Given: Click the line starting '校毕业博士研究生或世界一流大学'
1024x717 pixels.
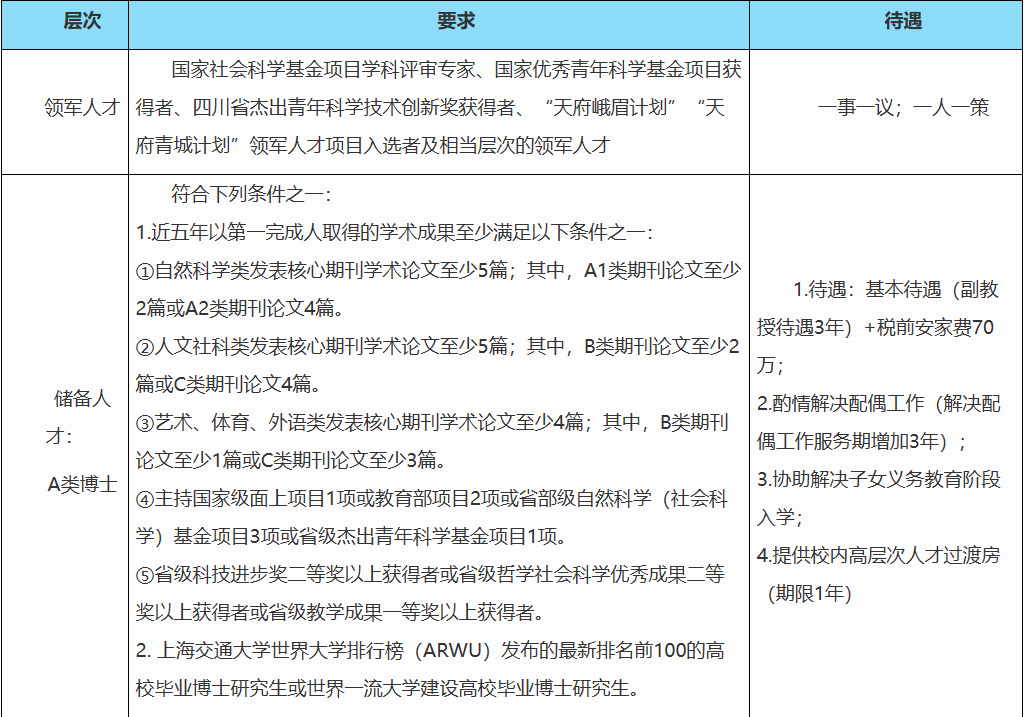Looking at the screenshot, I should [x=388, y=688].
